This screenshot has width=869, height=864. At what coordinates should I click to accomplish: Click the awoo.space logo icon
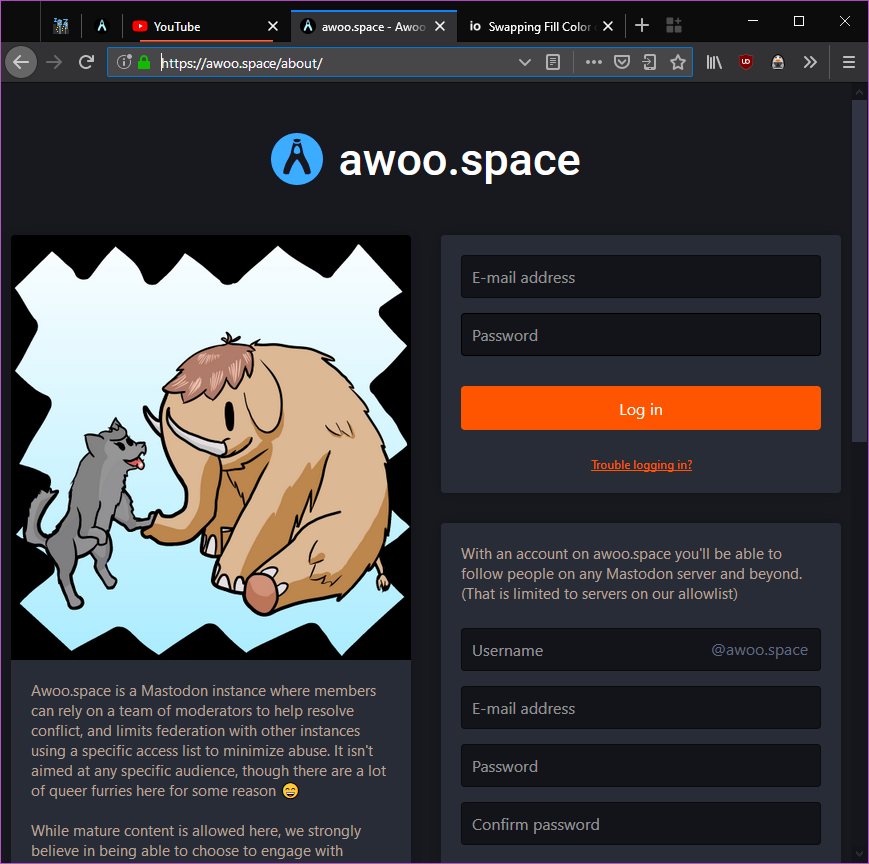(297, 159)
